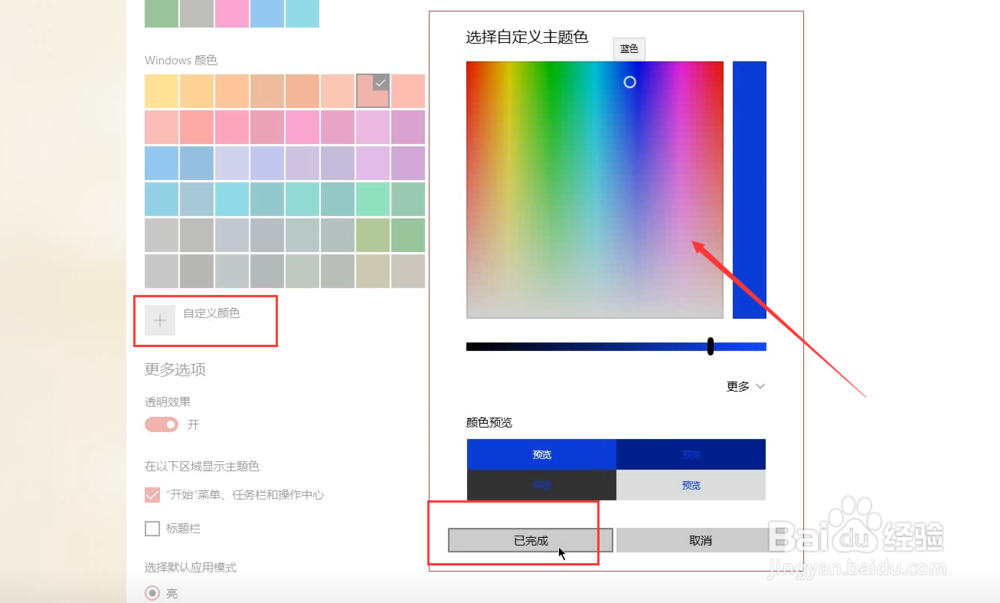Click the 更多选项 heading
1000x603 pixels.
pos(175,370)
